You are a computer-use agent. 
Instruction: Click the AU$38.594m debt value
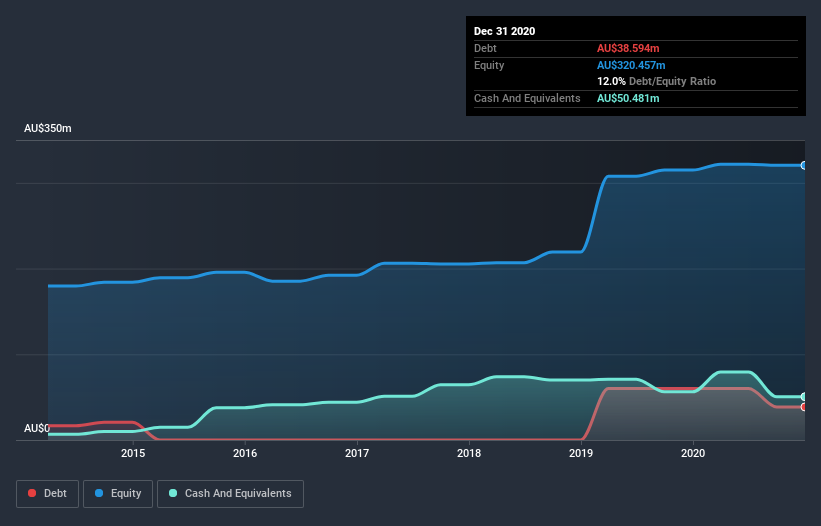(628, 48)
